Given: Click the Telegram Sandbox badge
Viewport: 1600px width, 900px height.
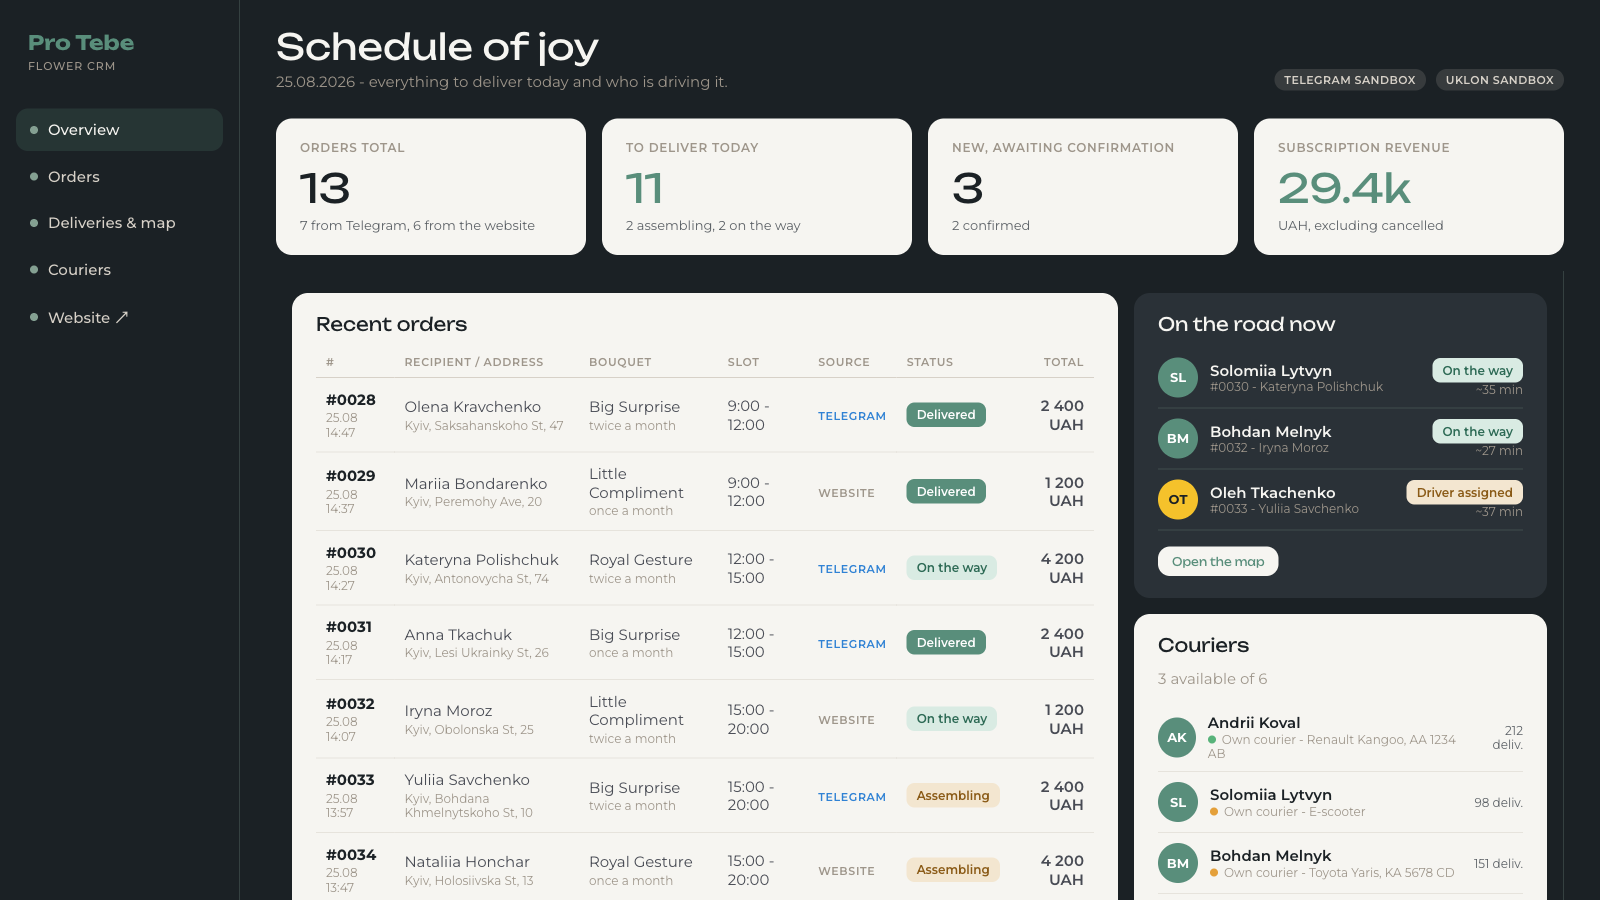Looking at the screenshot, I should pyautogui.click(x=1349, y=80).
